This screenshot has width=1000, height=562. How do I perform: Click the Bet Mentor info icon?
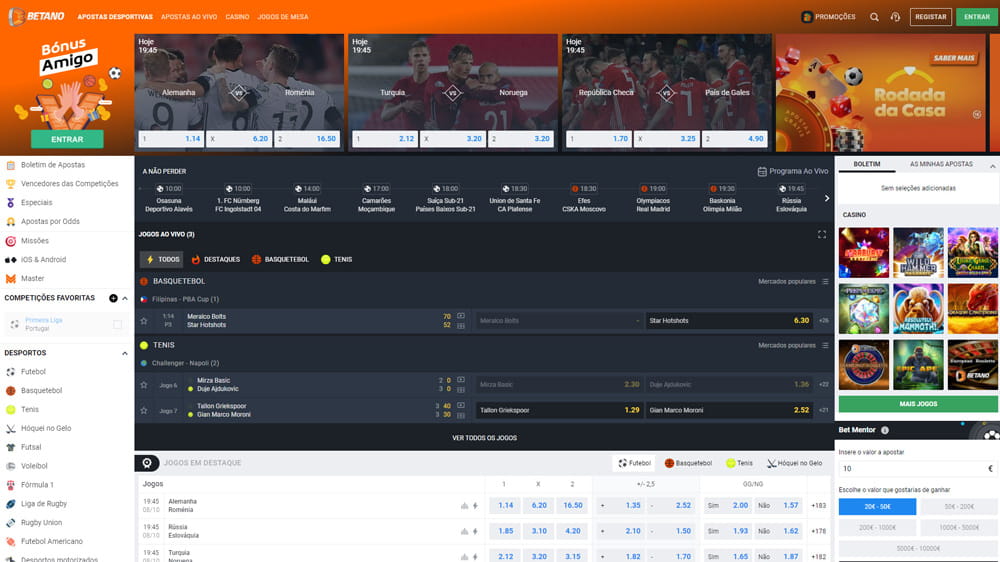(885, 430)
